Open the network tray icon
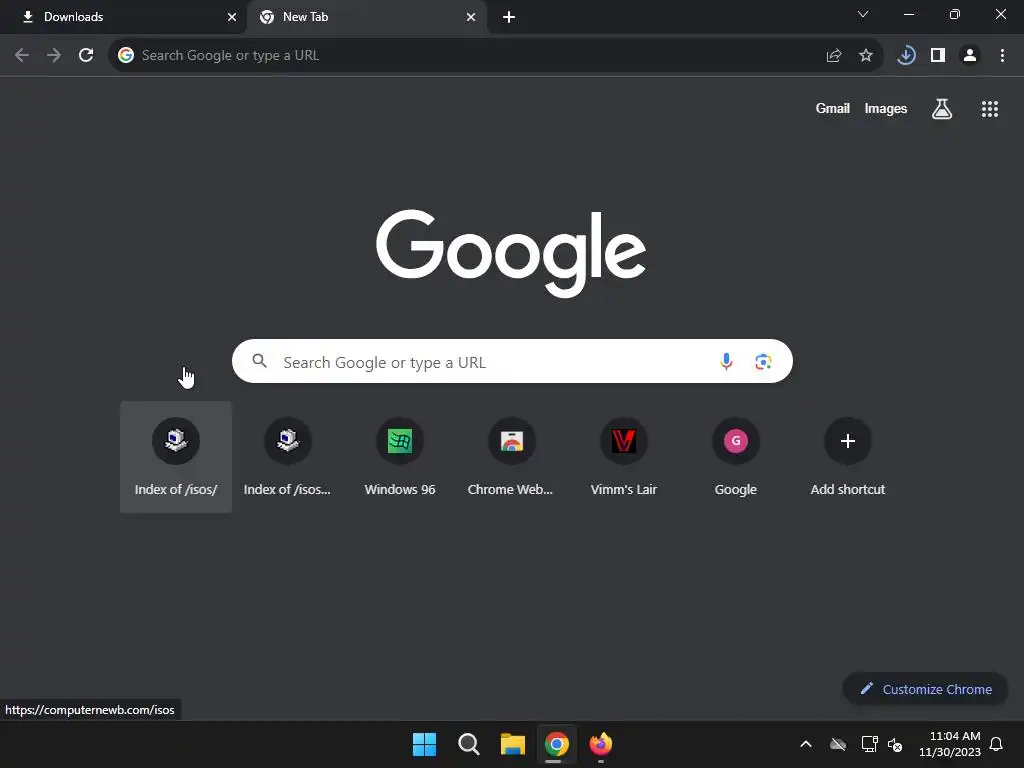This screenshot has height=768, width=1024. [869, 744]
